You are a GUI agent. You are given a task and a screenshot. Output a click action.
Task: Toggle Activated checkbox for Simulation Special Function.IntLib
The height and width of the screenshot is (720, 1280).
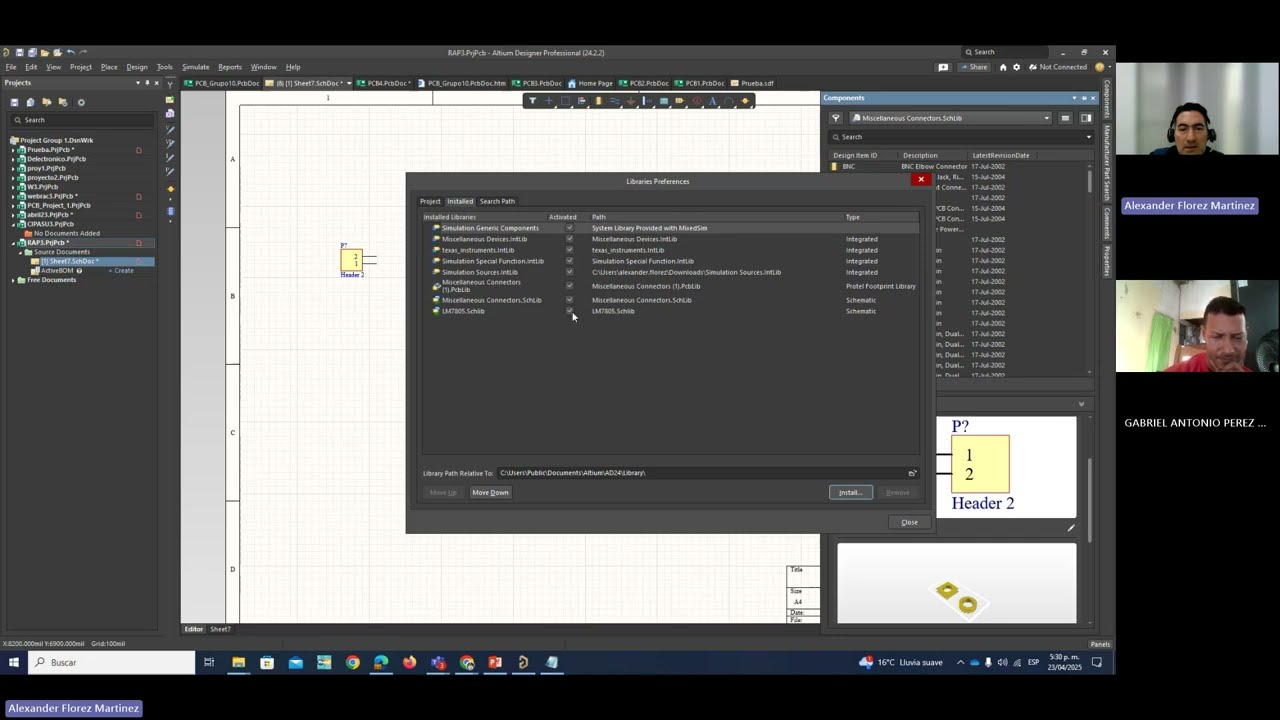point(570,261)
